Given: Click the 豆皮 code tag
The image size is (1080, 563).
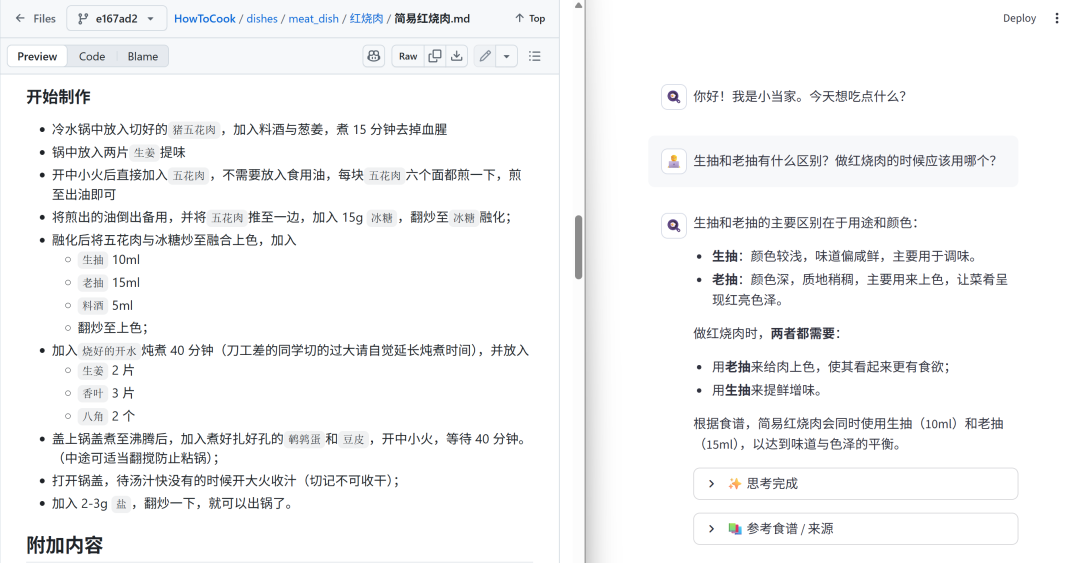Looking at the screenshot, I should point(353,439).
